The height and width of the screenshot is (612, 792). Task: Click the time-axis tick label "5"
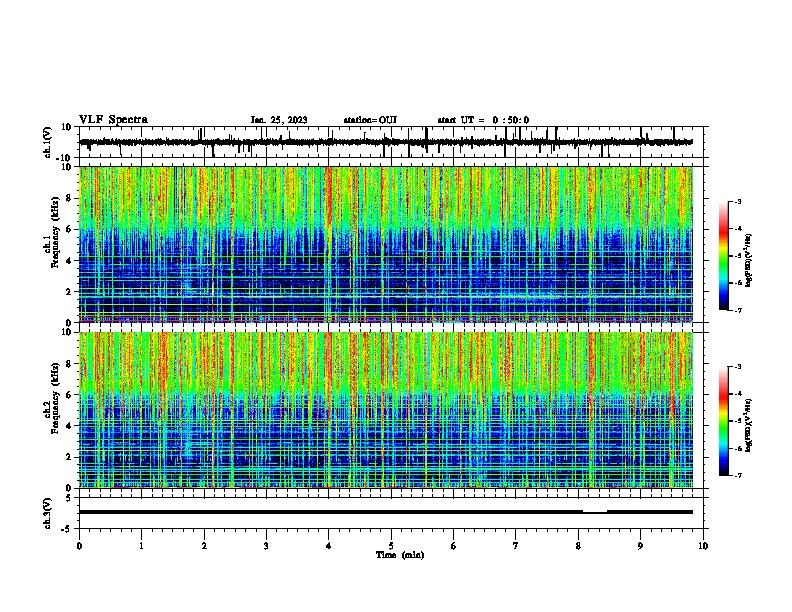pyautogui.click(x=391, y=546)
